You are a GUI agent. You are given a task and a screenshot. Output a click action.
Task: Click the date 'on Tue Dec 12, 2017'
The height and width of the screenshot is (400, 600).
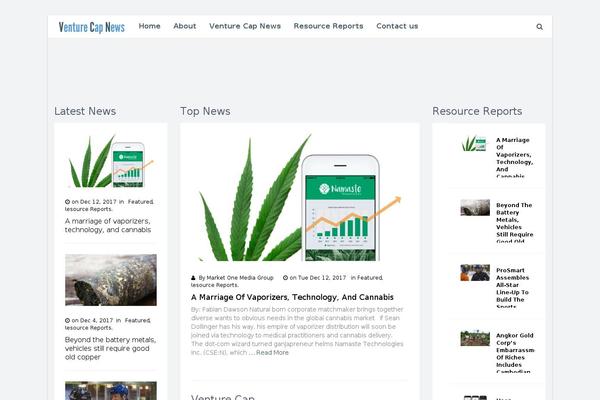[318, 278]
